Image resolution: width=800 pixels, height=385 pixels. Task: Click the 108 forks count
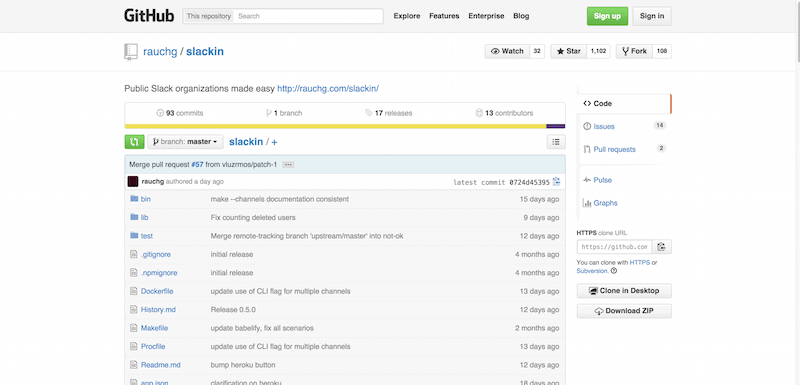(x=662, y=51)
